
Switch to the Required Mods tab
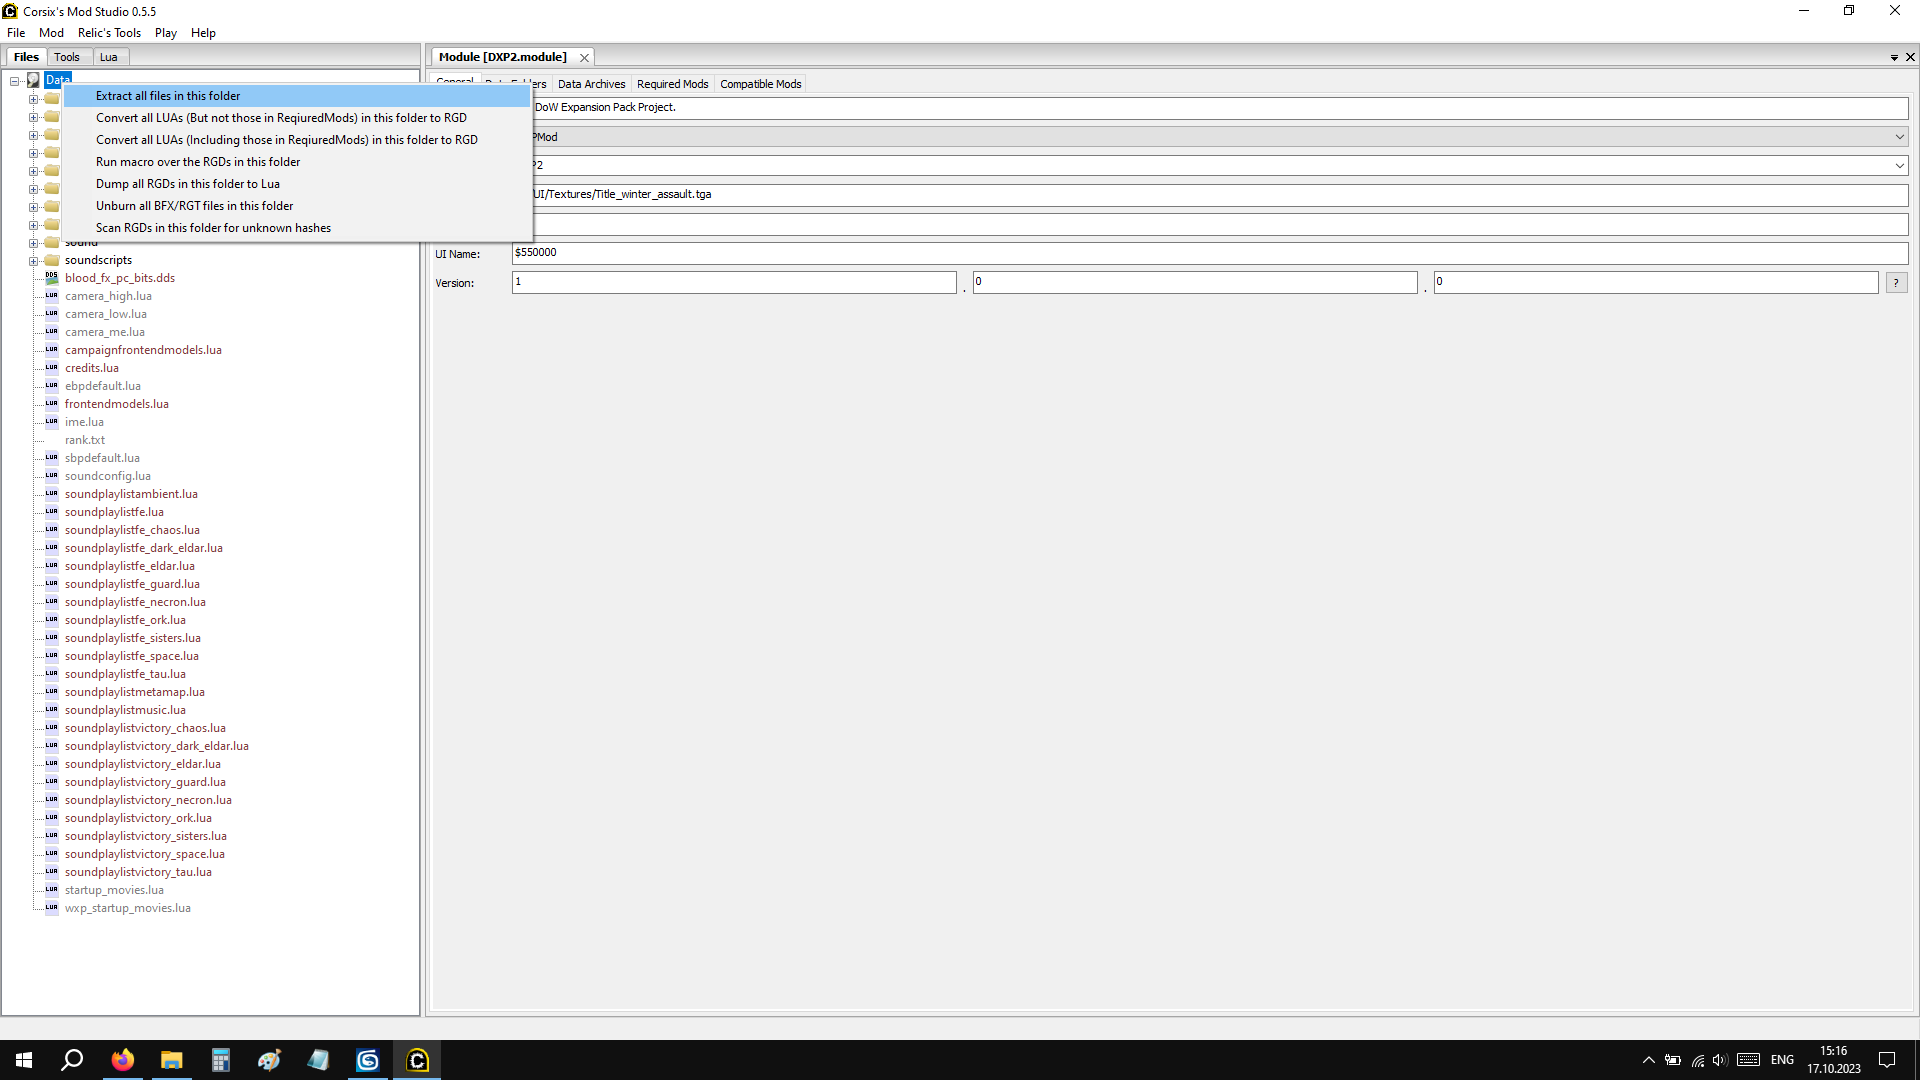(672, 84)
